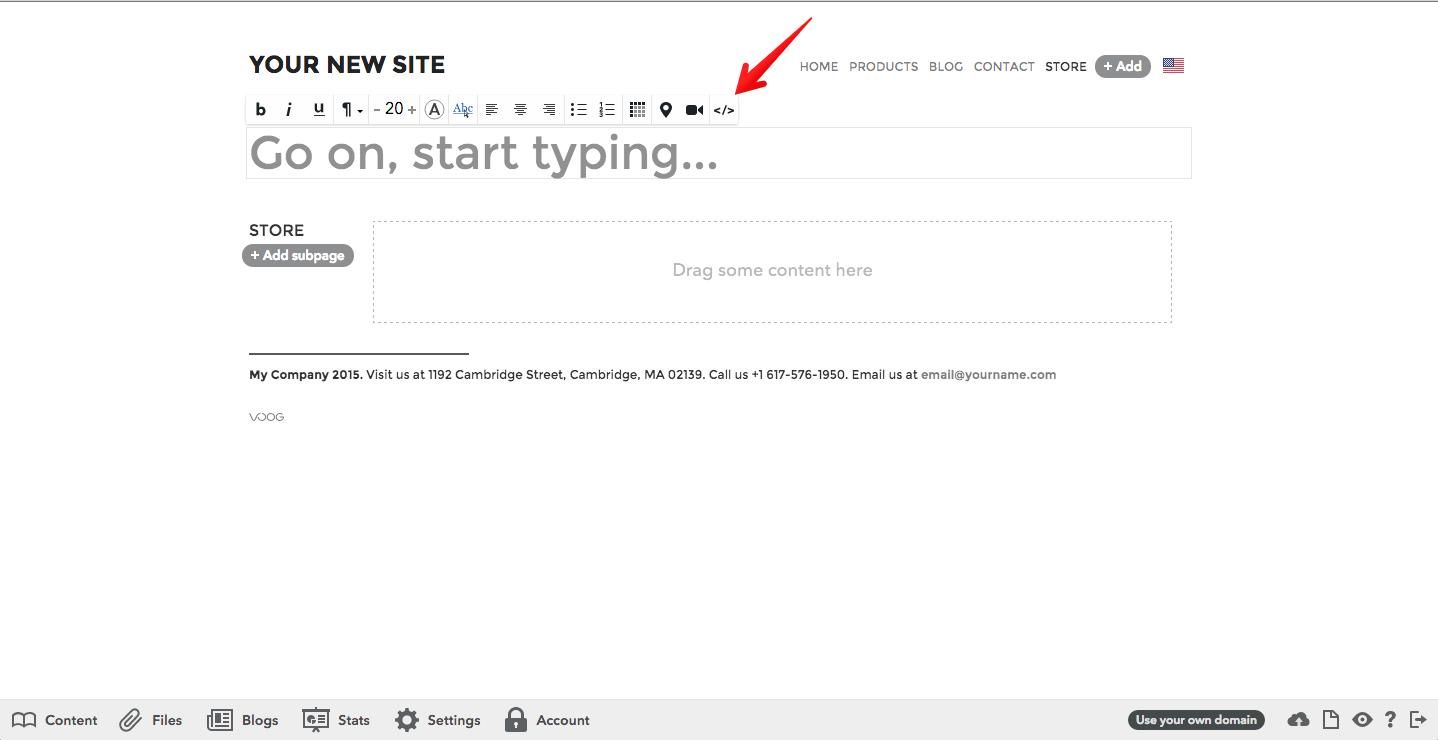
Task: Open the paragraph style dropdown
Action: 352,110
